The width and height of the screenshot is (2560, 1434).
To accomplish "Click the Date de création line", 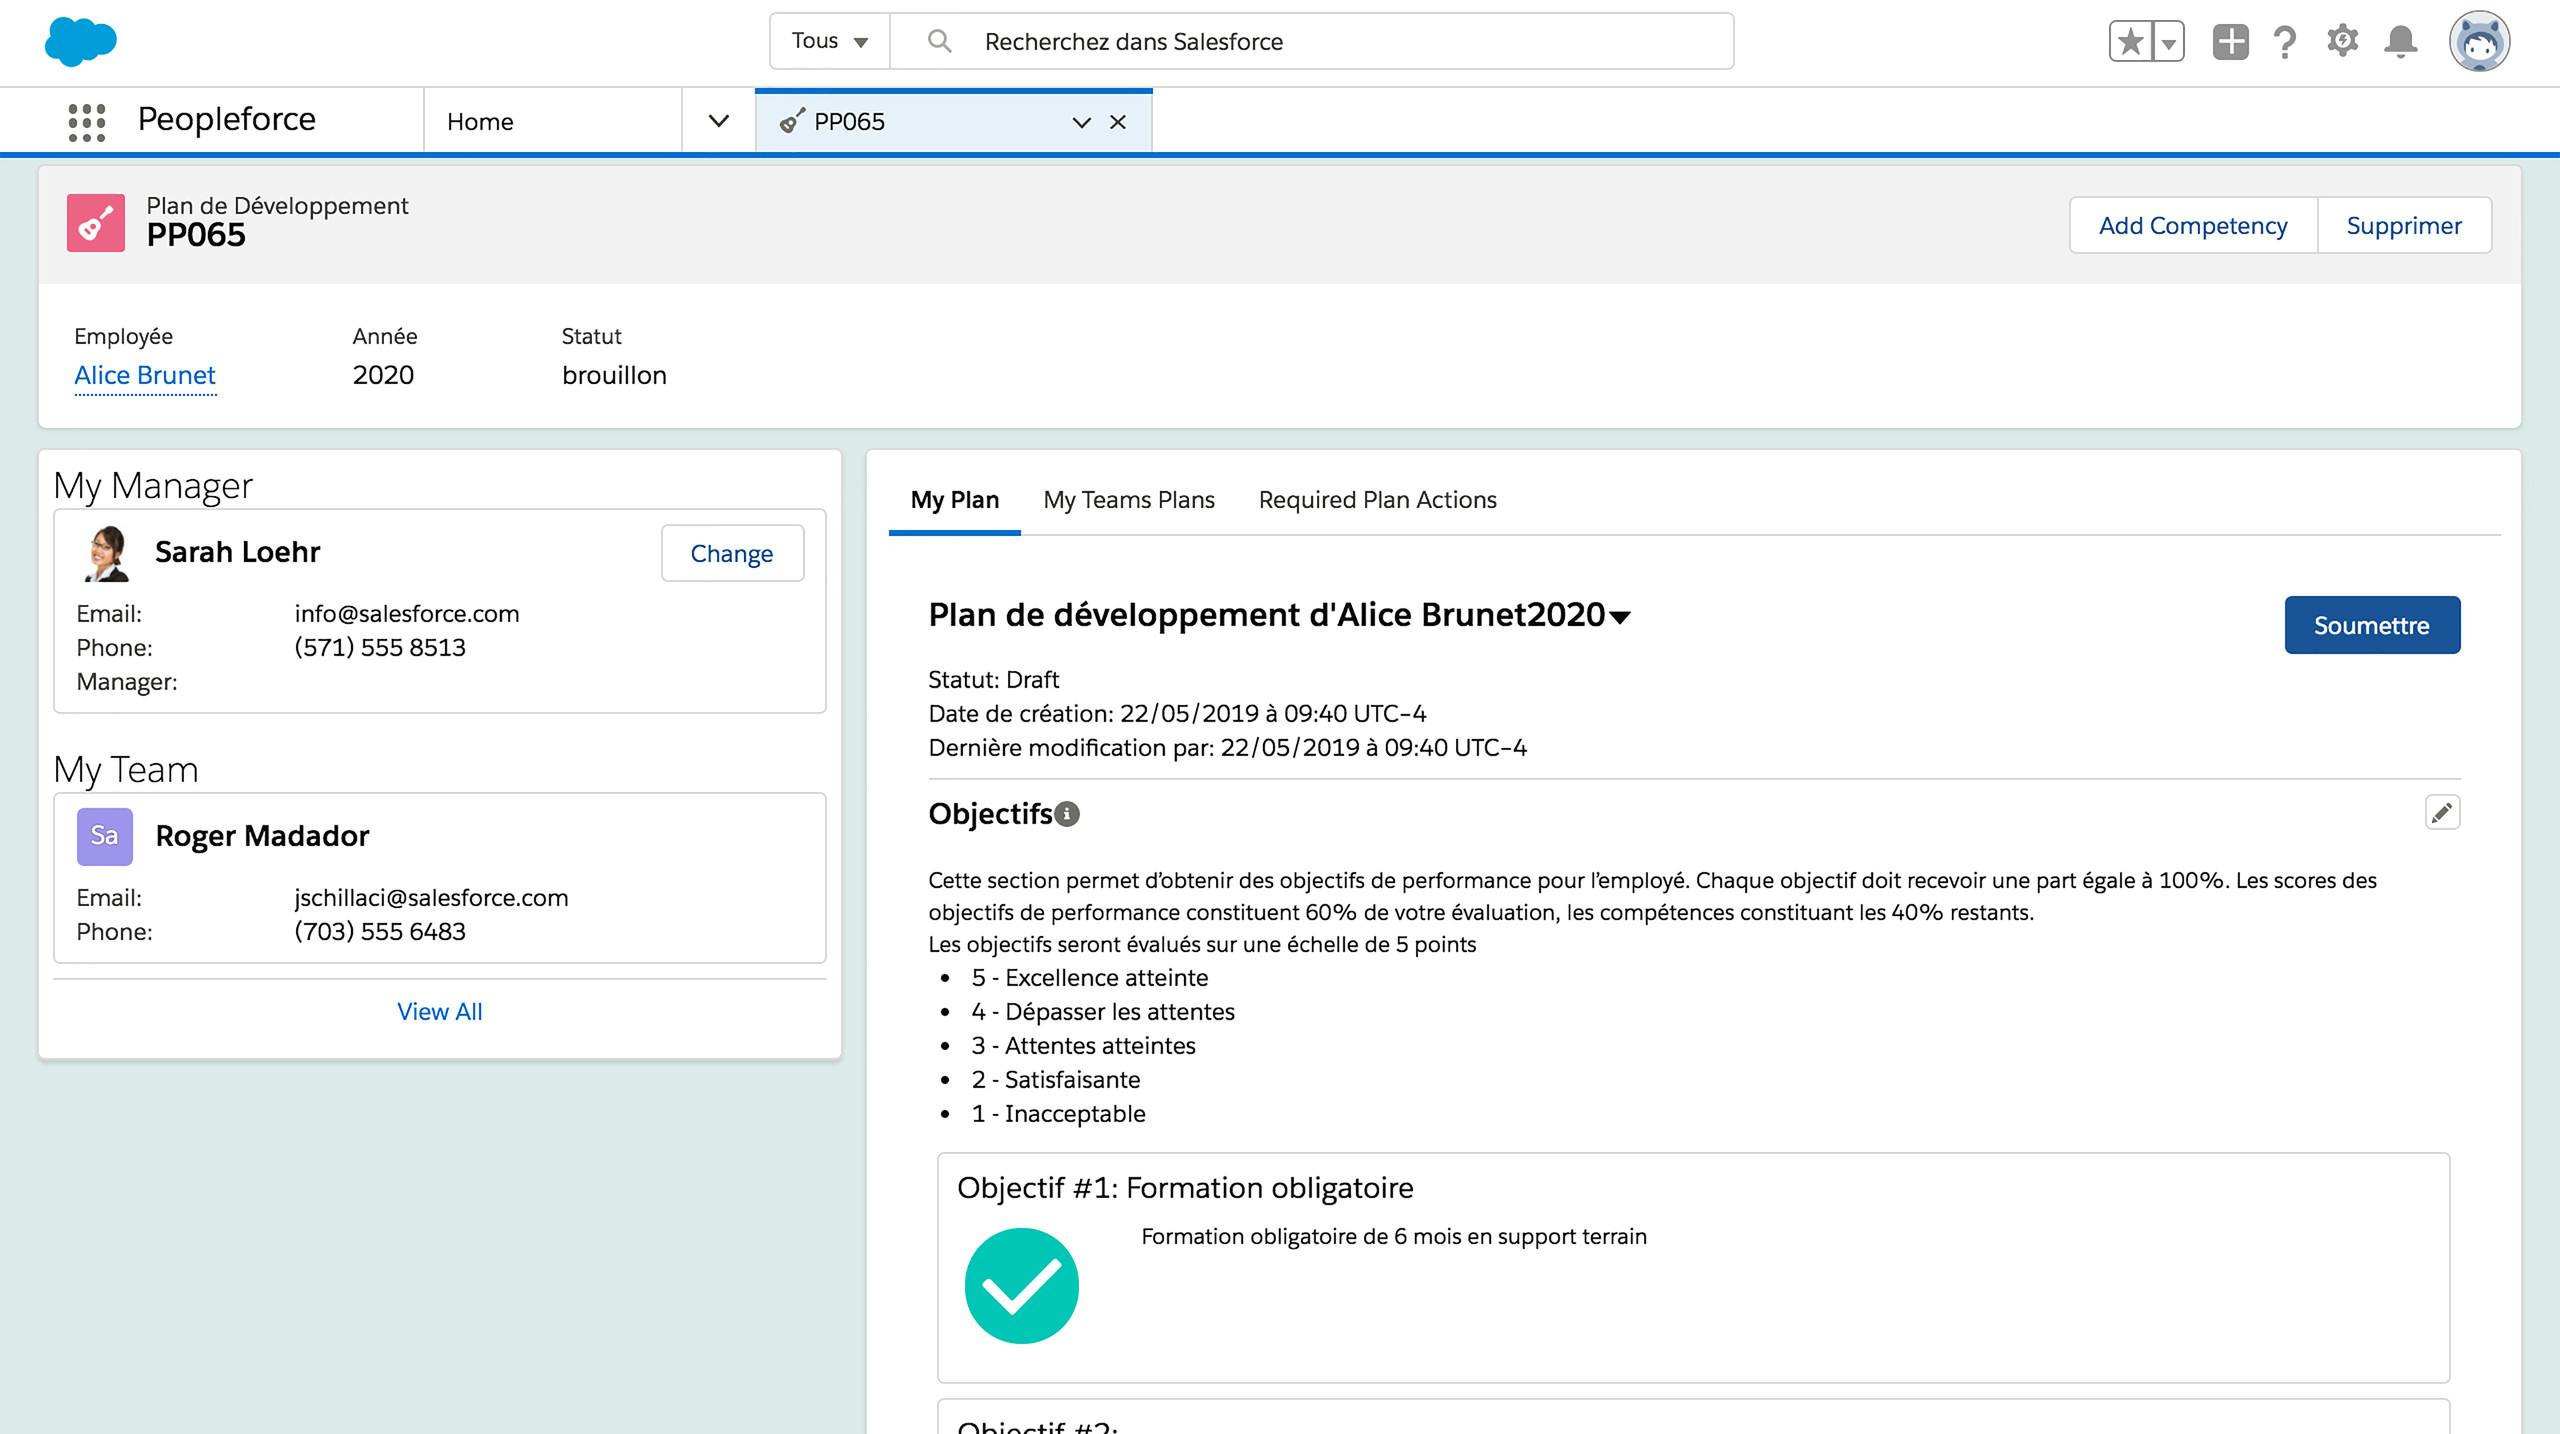I will [x=1177, y=714].
